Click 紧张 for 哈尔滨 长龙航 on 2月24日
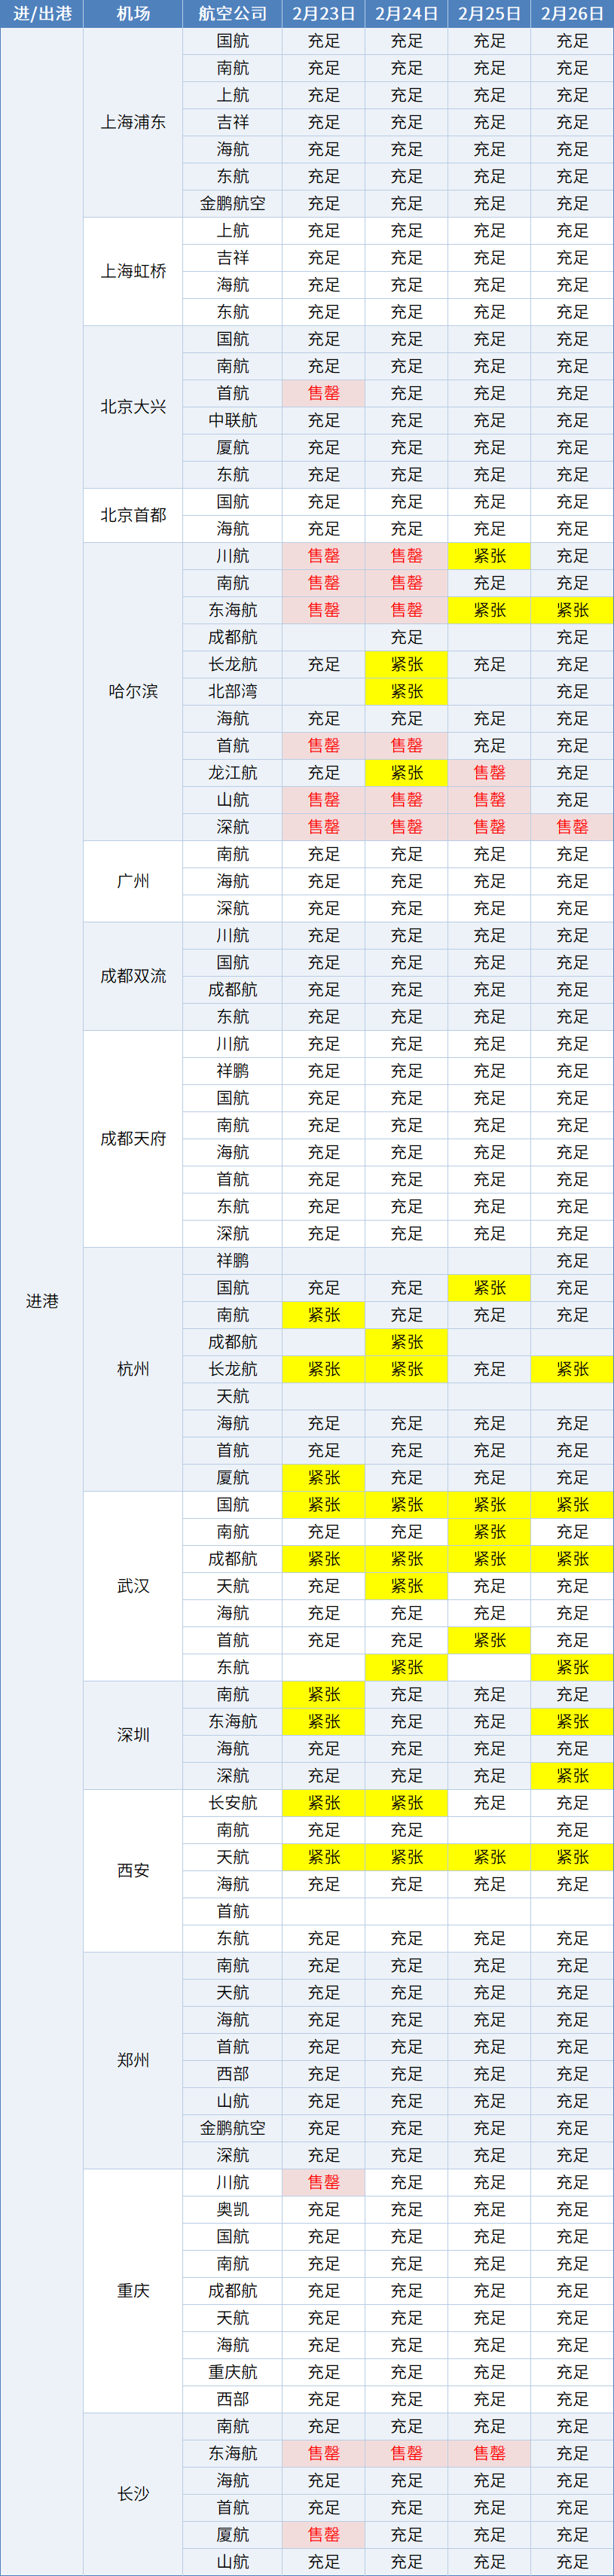Screen dimensions: 614x2576 point(407,664)
